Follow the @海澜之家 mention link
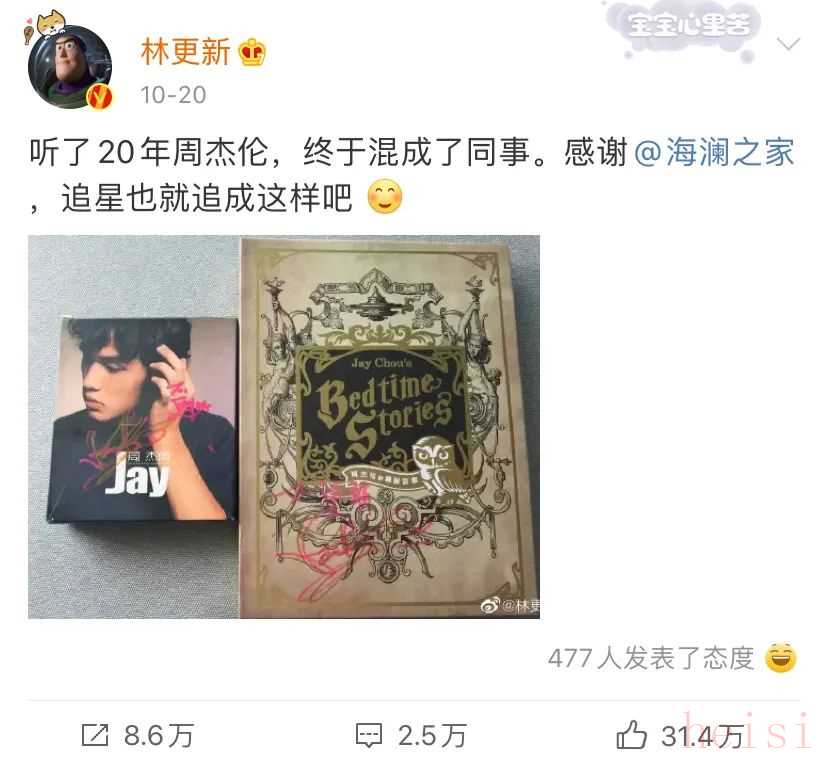Image resolution: width=828 pixels, height=761 pixels. click(x=714, y=152)
